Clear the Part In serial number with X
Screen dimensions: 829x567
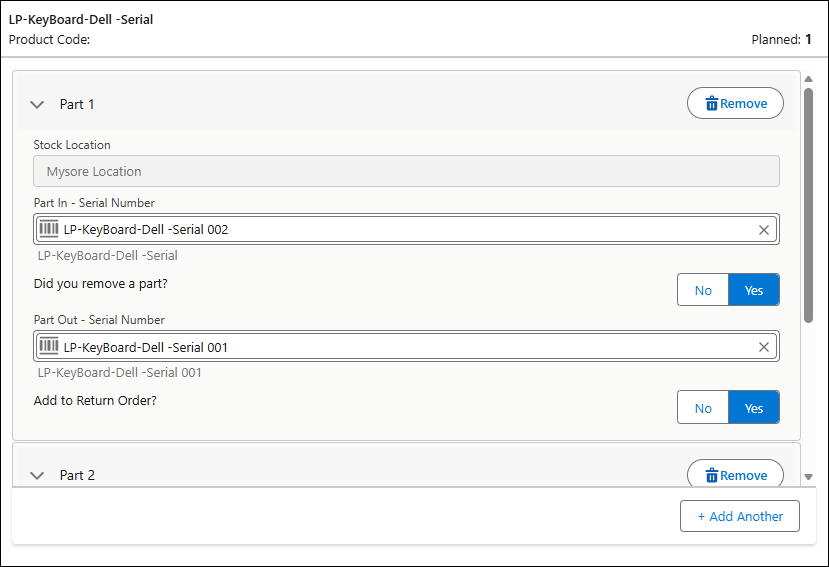763,230
